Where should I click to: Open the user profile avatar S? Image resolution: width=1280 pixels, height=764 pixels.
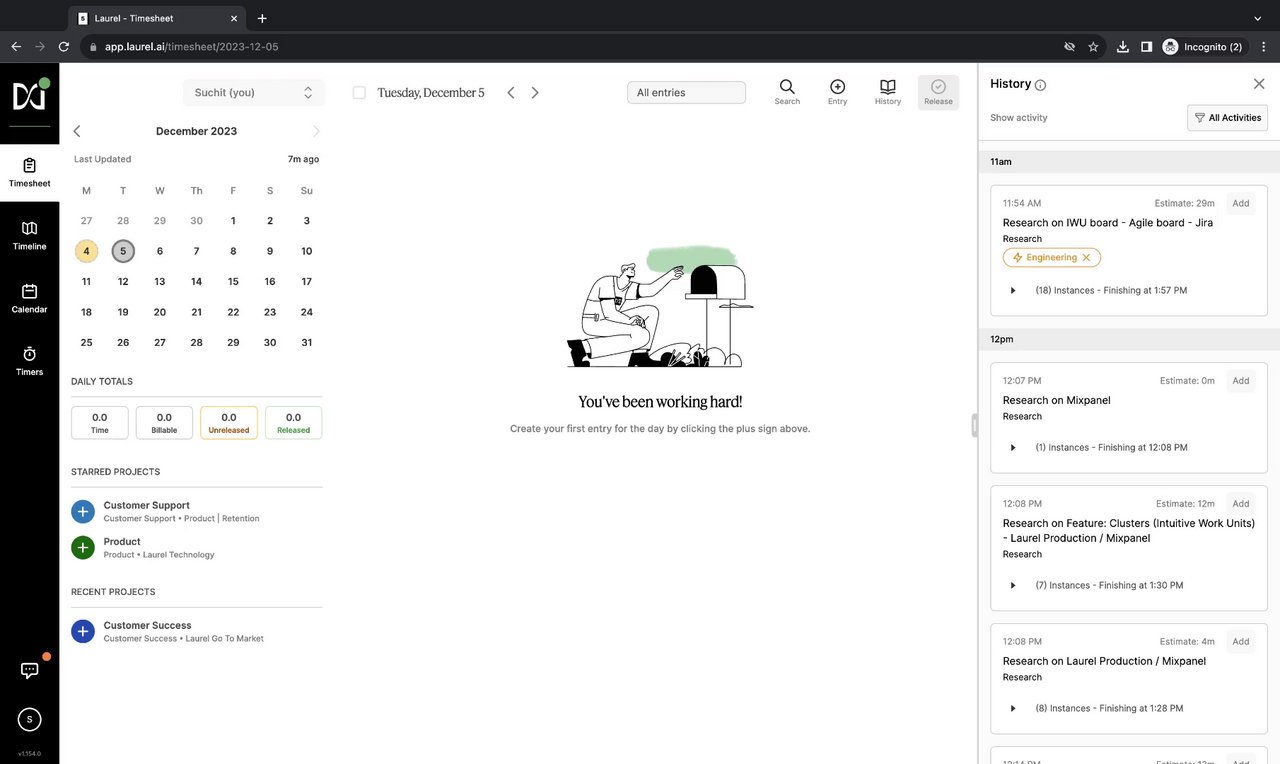point(29,719)
